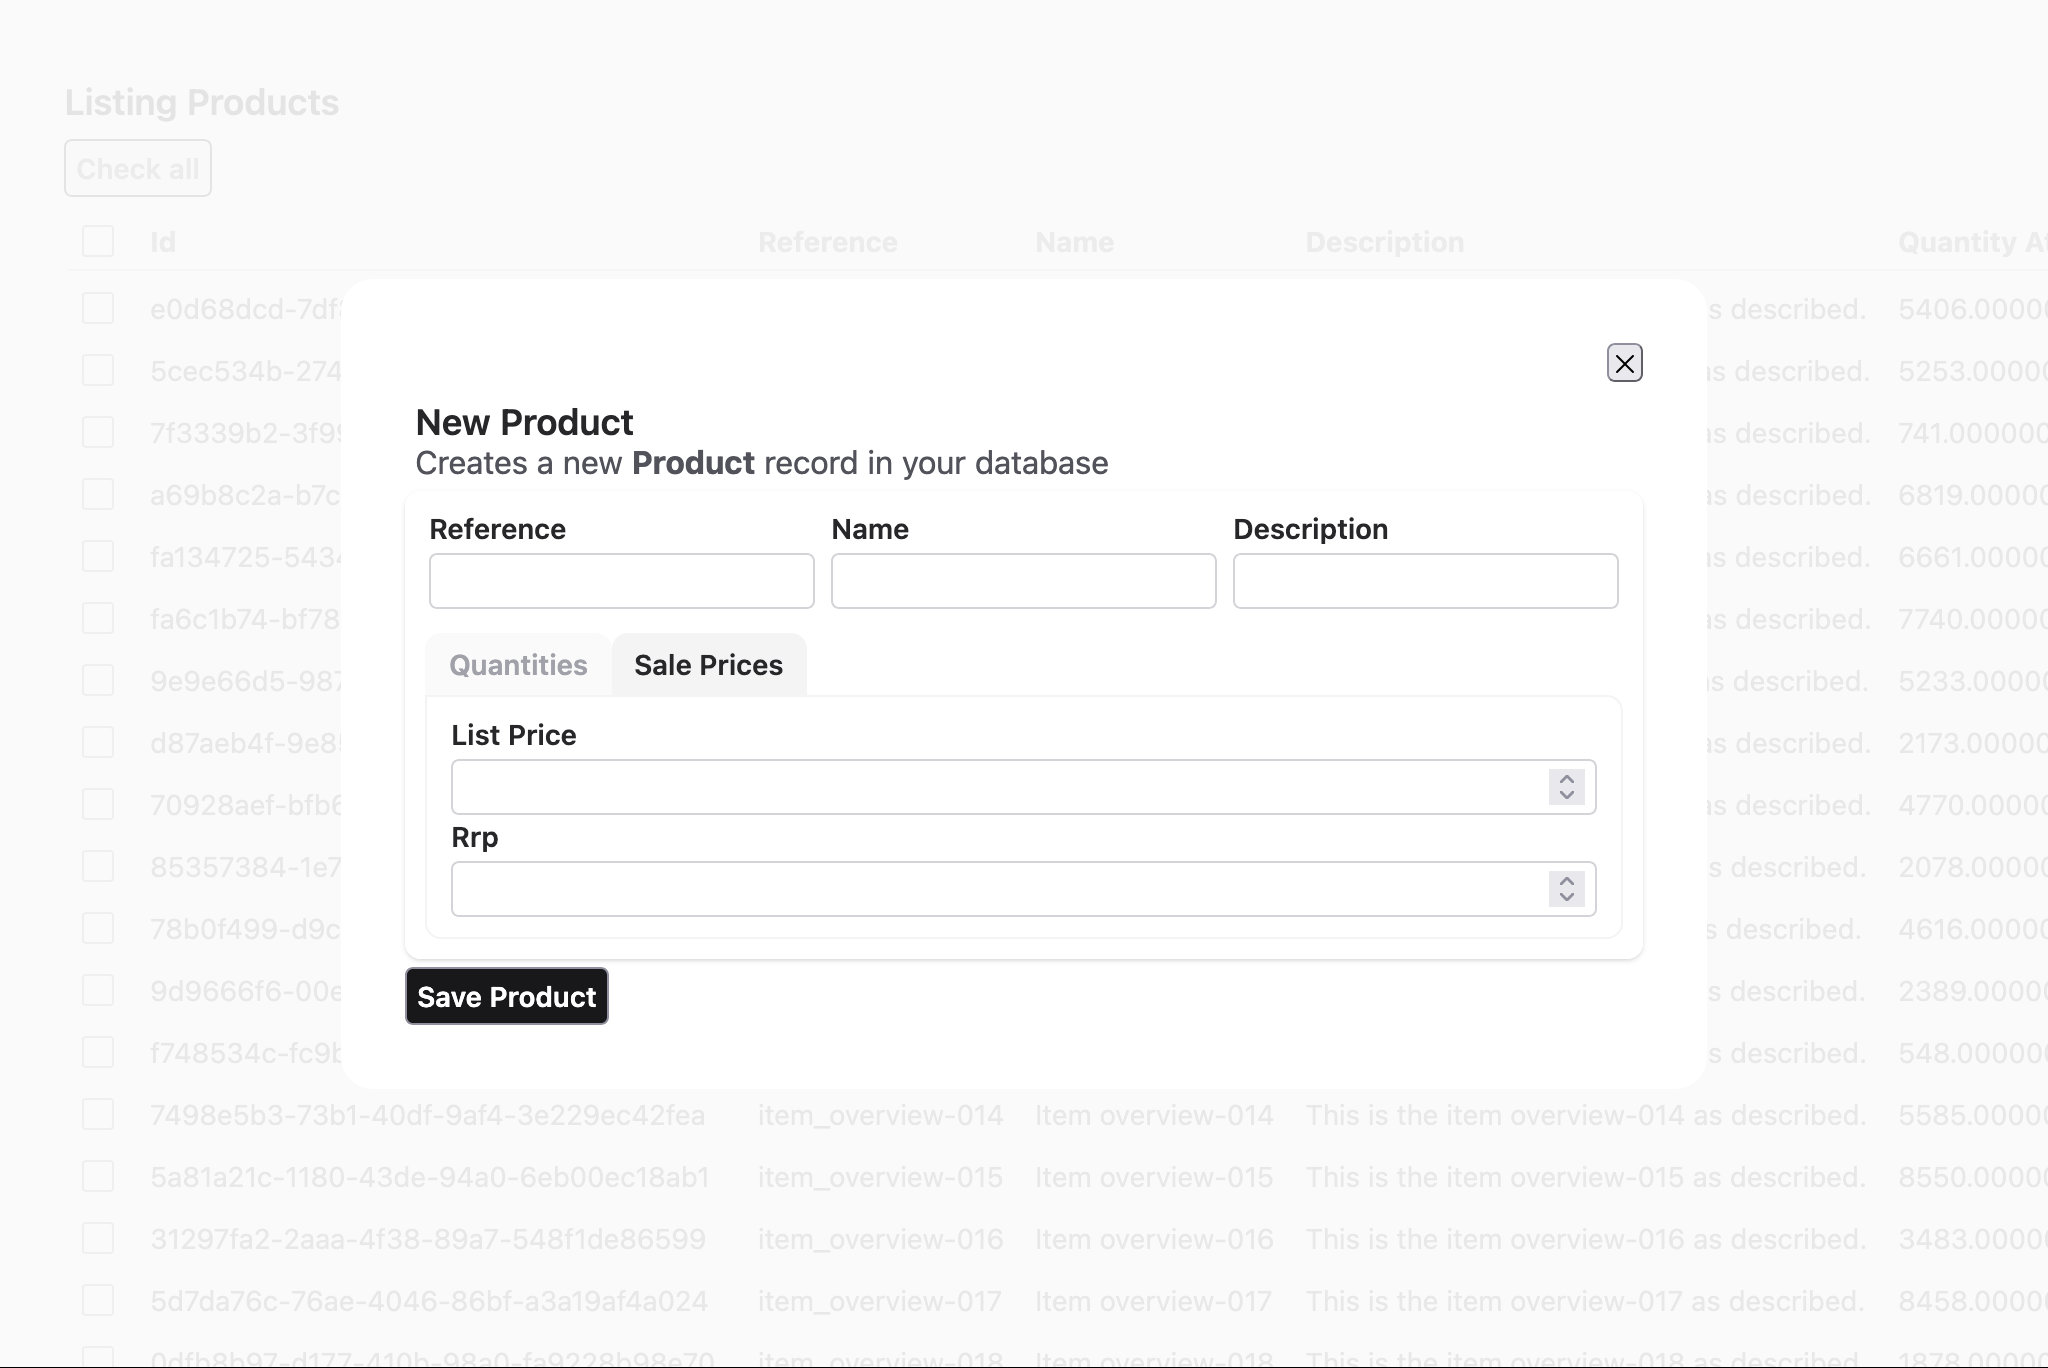Click into the Name text field
Viewport: 2048px width, 1368px height.
(1023, 581)
